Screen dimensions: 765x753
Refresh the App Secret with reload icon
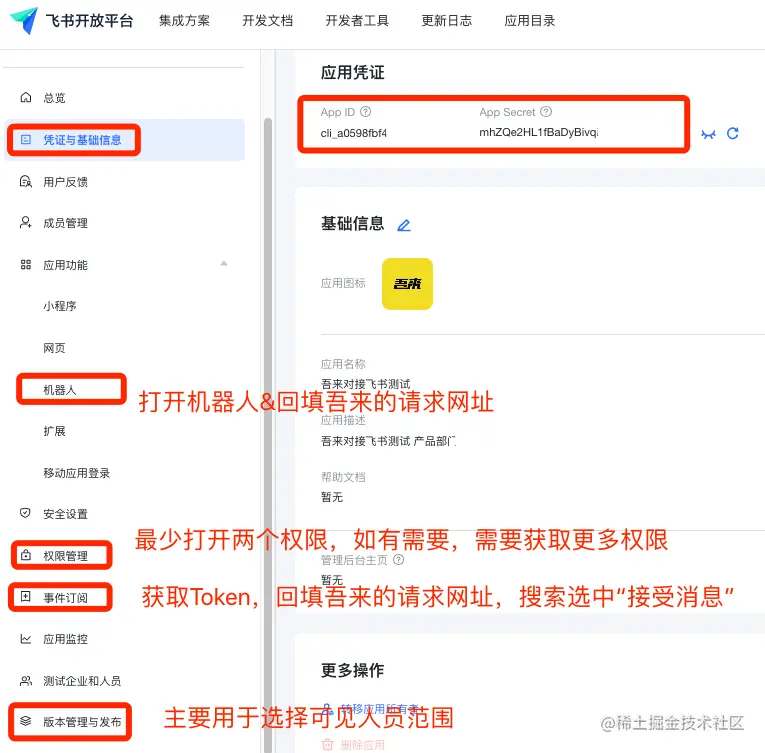click(732, 134)
